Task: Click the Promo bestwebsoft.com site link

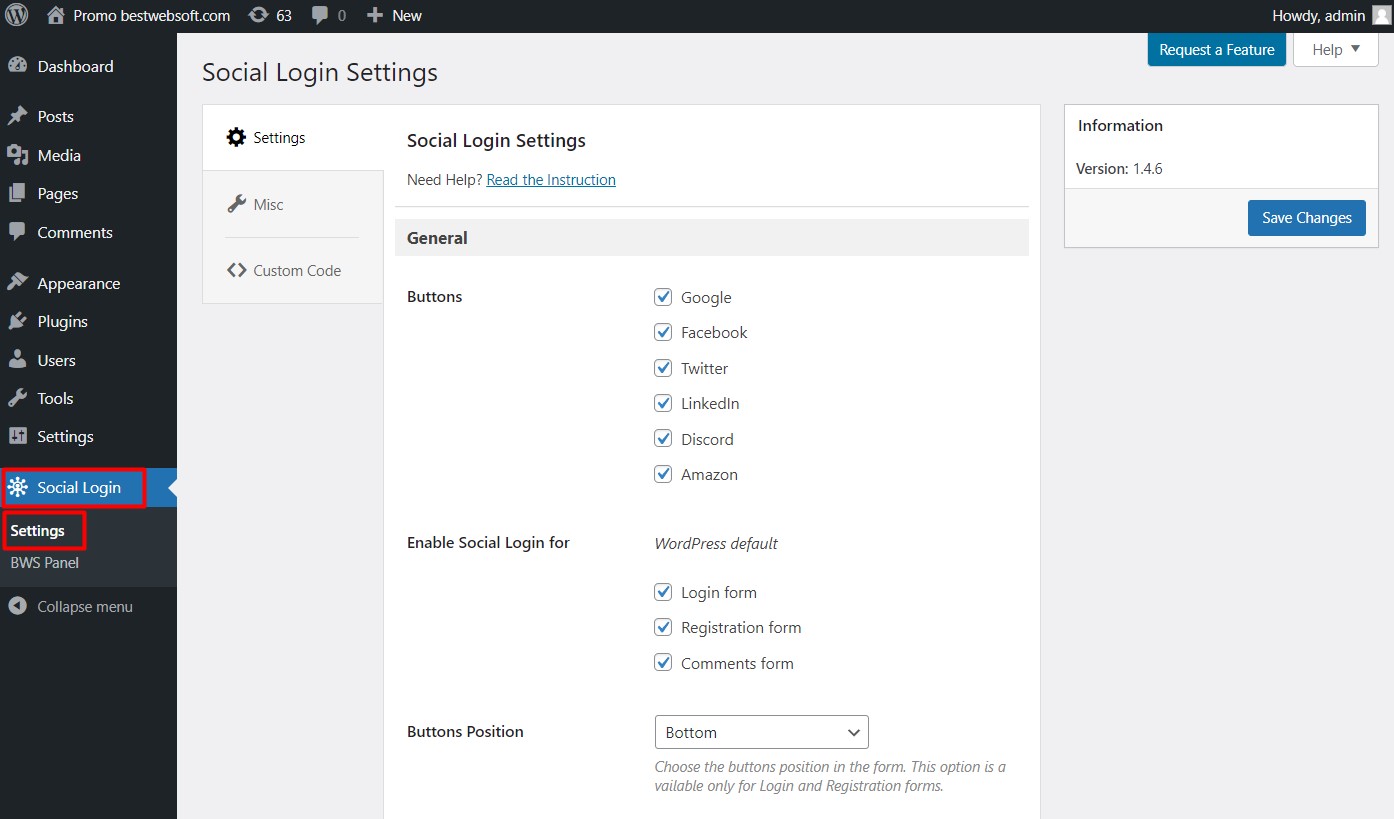Action: point(152,15)
